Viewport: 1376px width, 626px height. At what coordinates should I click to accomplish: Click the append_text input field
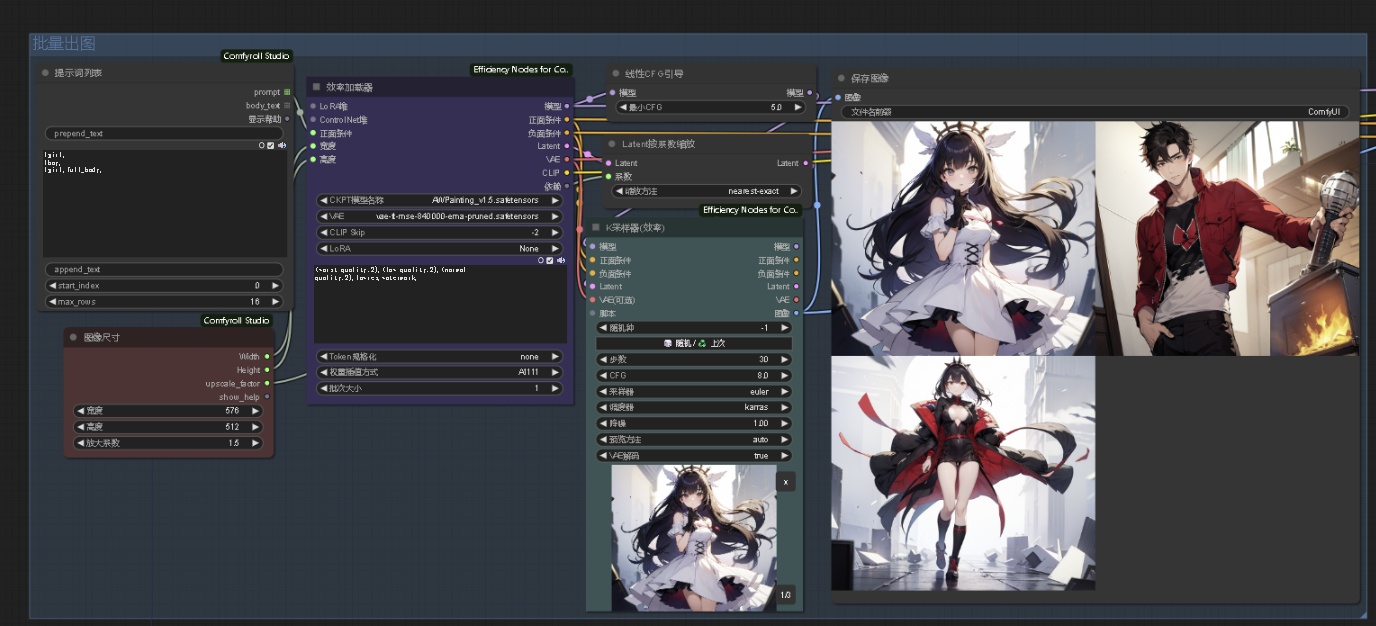click(x=164, y=269)
